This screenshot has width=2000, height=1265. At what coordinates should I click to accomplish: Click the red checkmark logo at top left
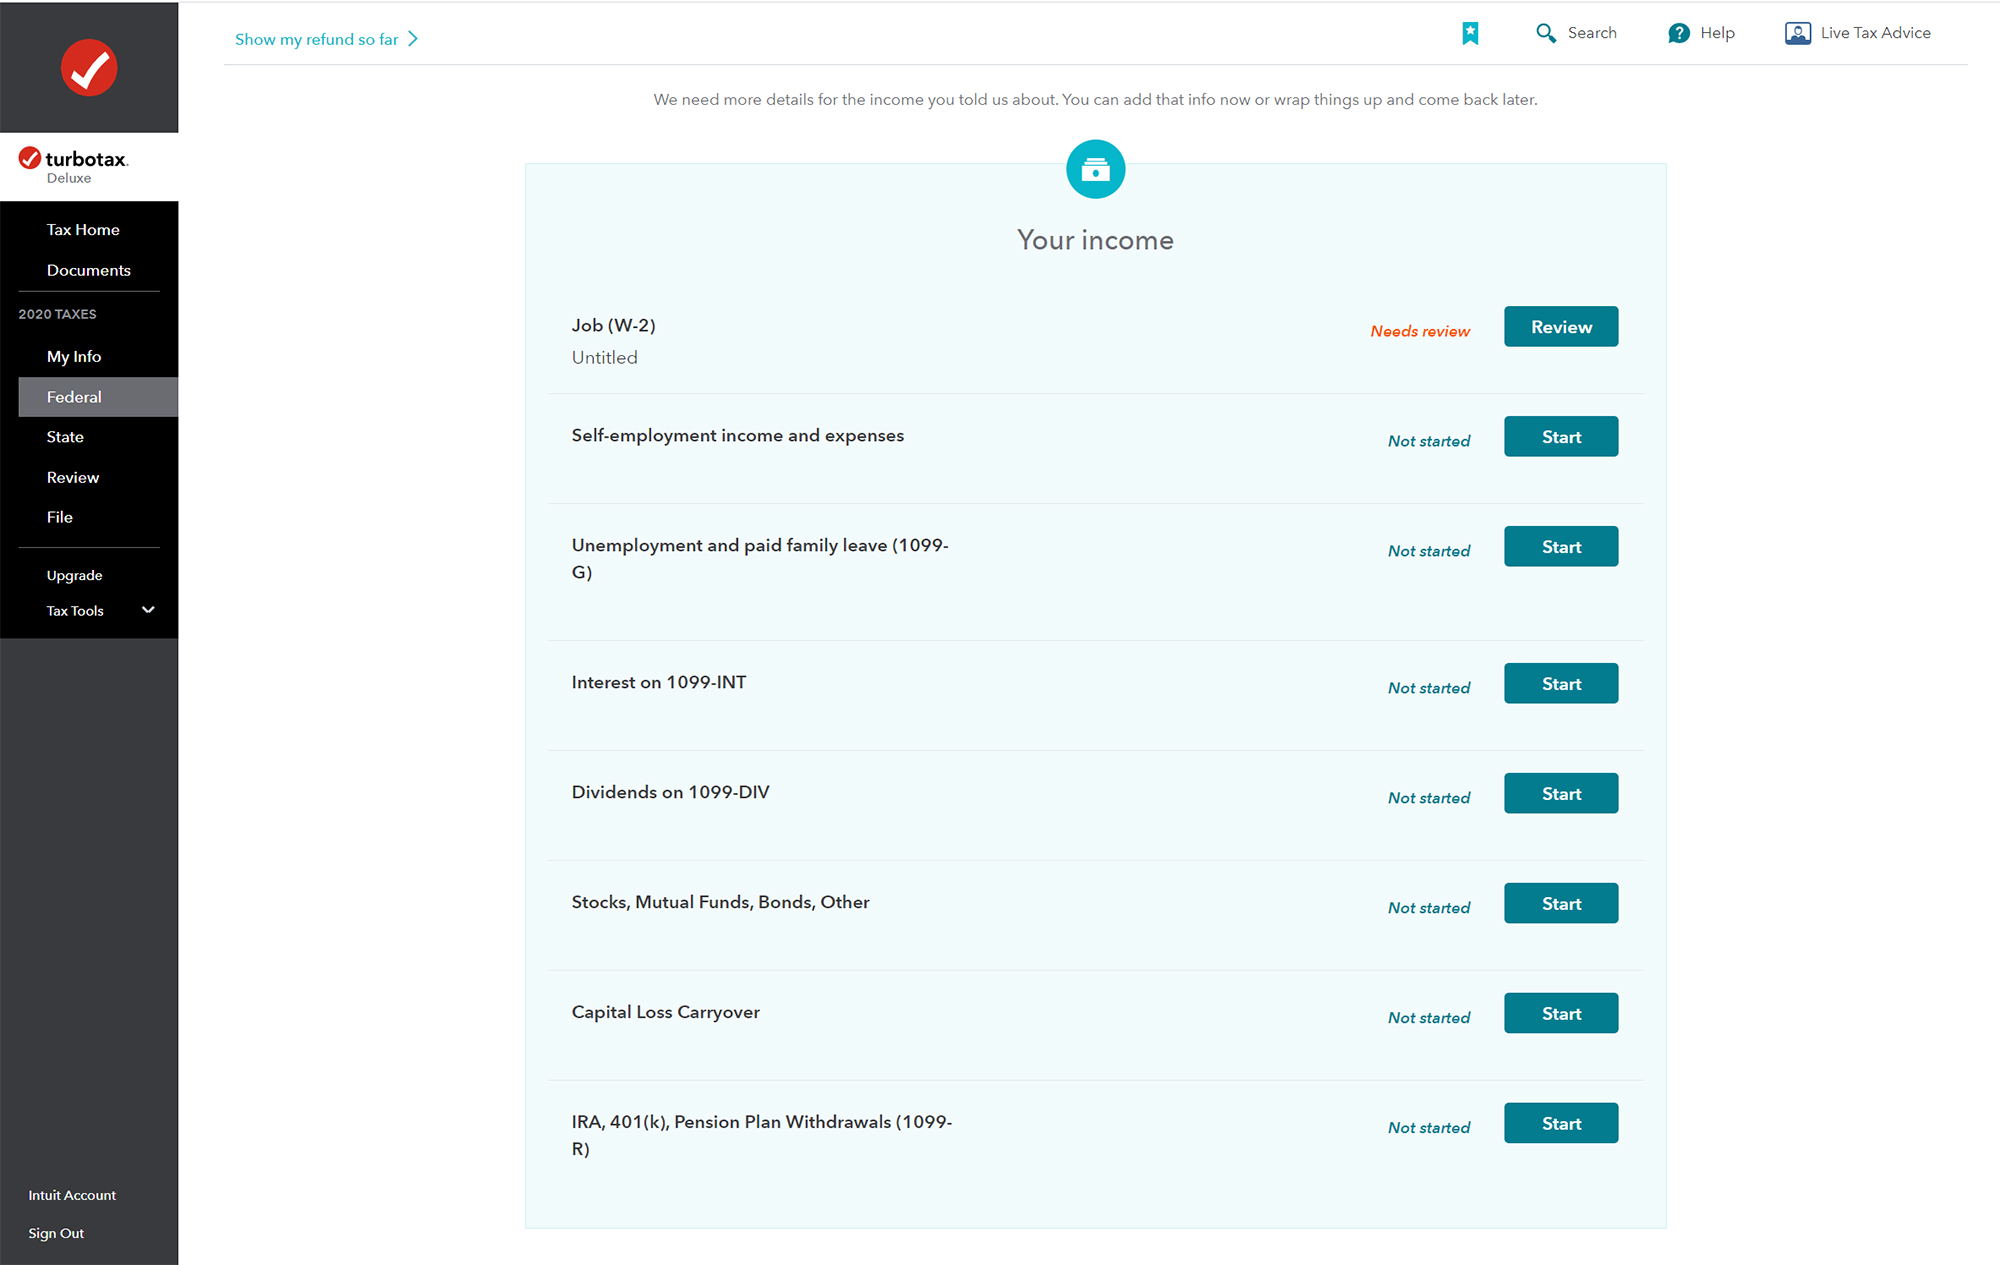(x=89, y=67)
